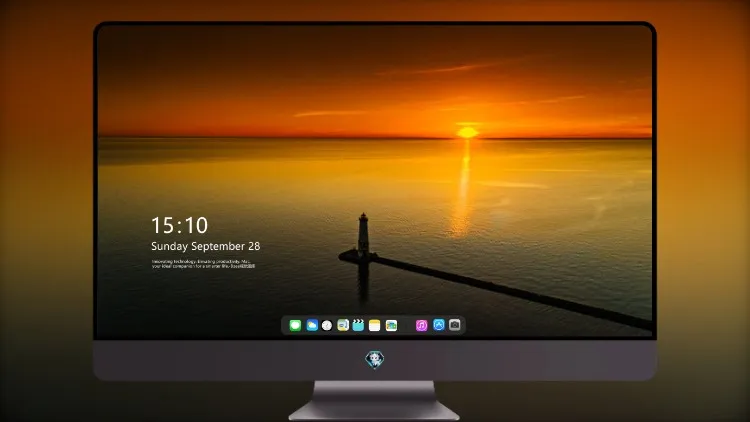
Task: Open the yellow Notes app in dock
Action: pyautogui.click(x=375, y=325)
